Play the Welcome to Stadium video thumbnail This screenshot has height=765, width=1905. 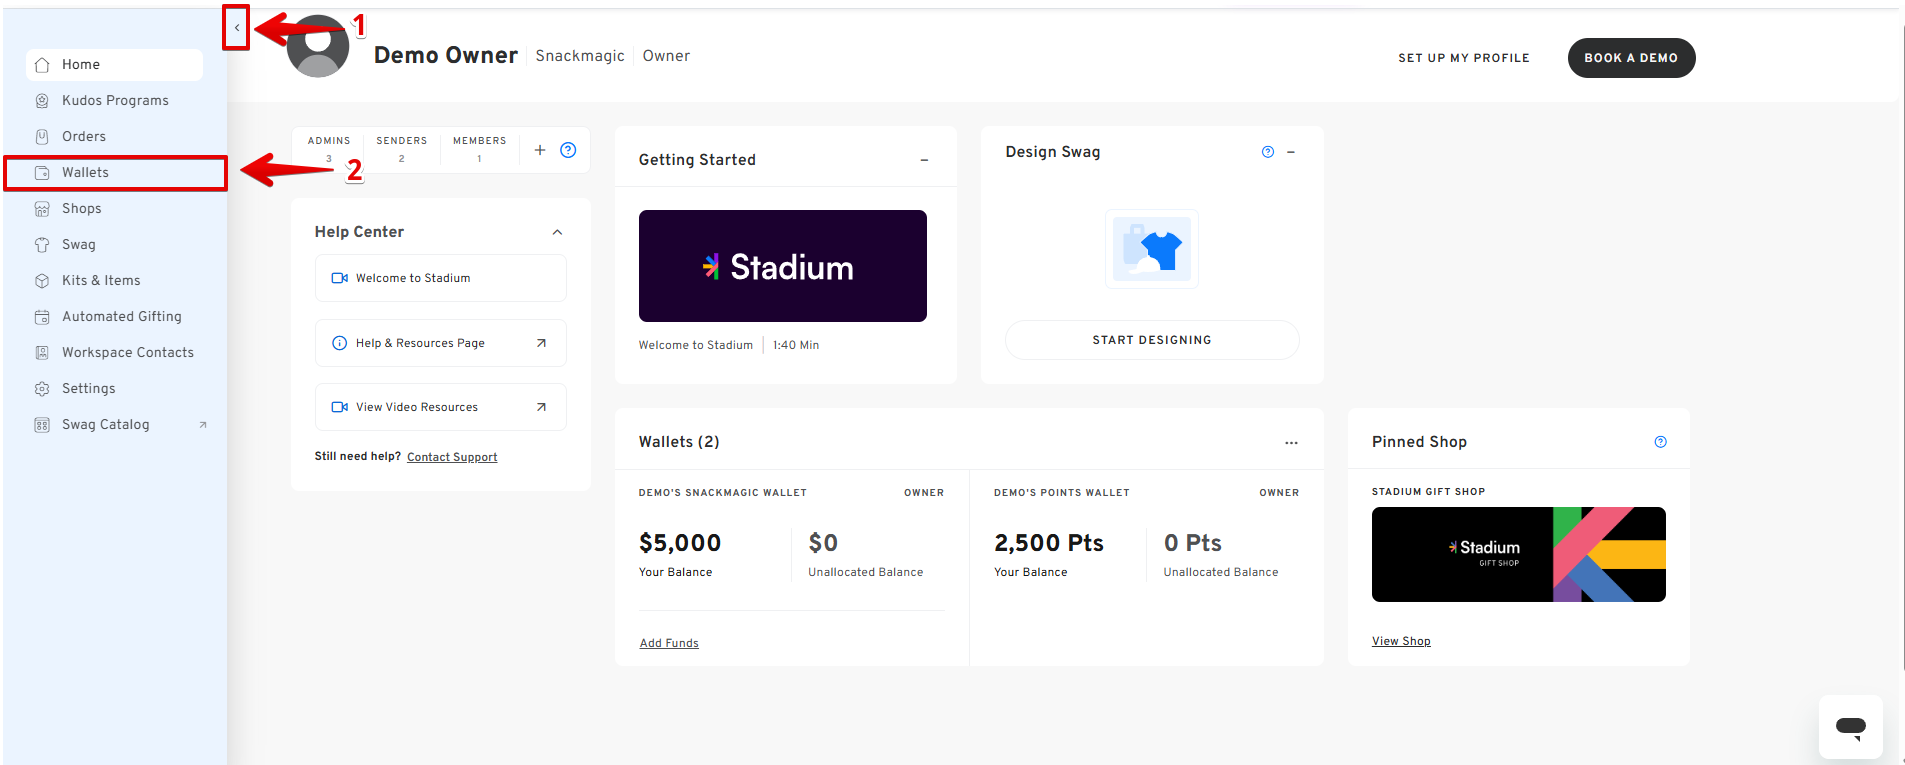click(782, 266)
